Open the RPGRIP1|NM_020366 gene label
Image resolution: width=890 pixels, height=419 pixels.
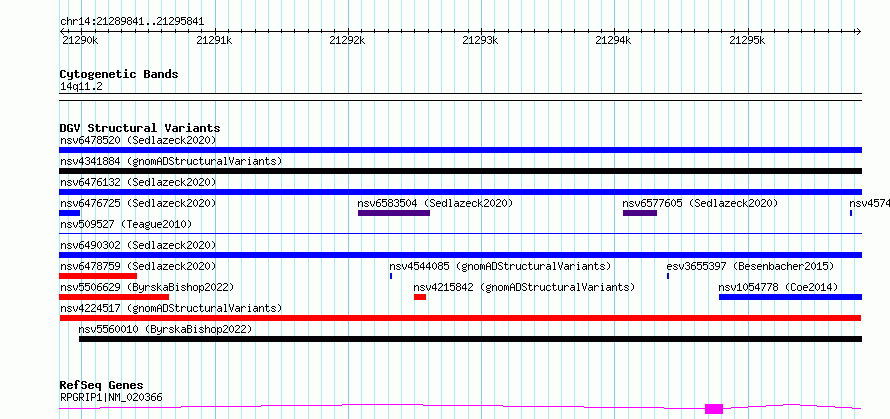click(x=111, y=397)
